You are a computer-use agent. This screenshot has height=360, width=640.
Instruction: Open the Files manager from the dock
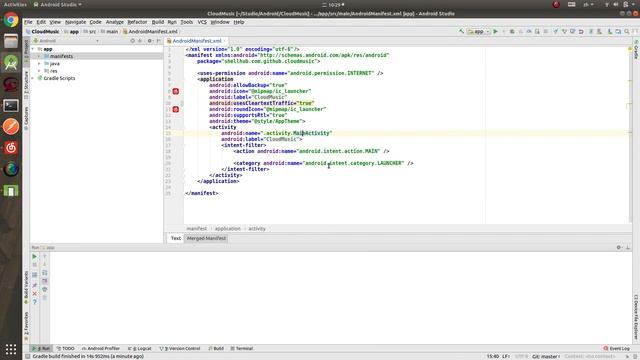11,41
